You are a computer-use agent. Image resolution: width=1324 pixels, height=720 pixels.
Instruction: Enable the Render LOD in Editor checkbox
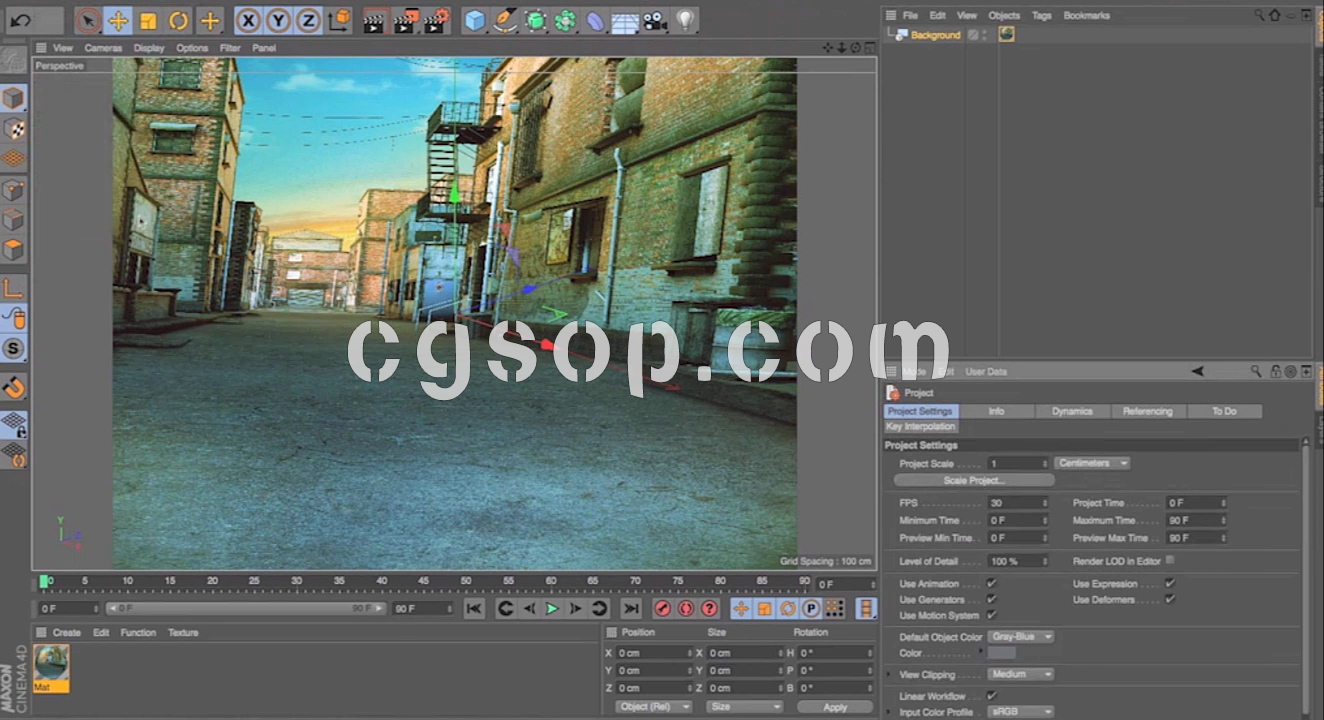click(1169, 561)
